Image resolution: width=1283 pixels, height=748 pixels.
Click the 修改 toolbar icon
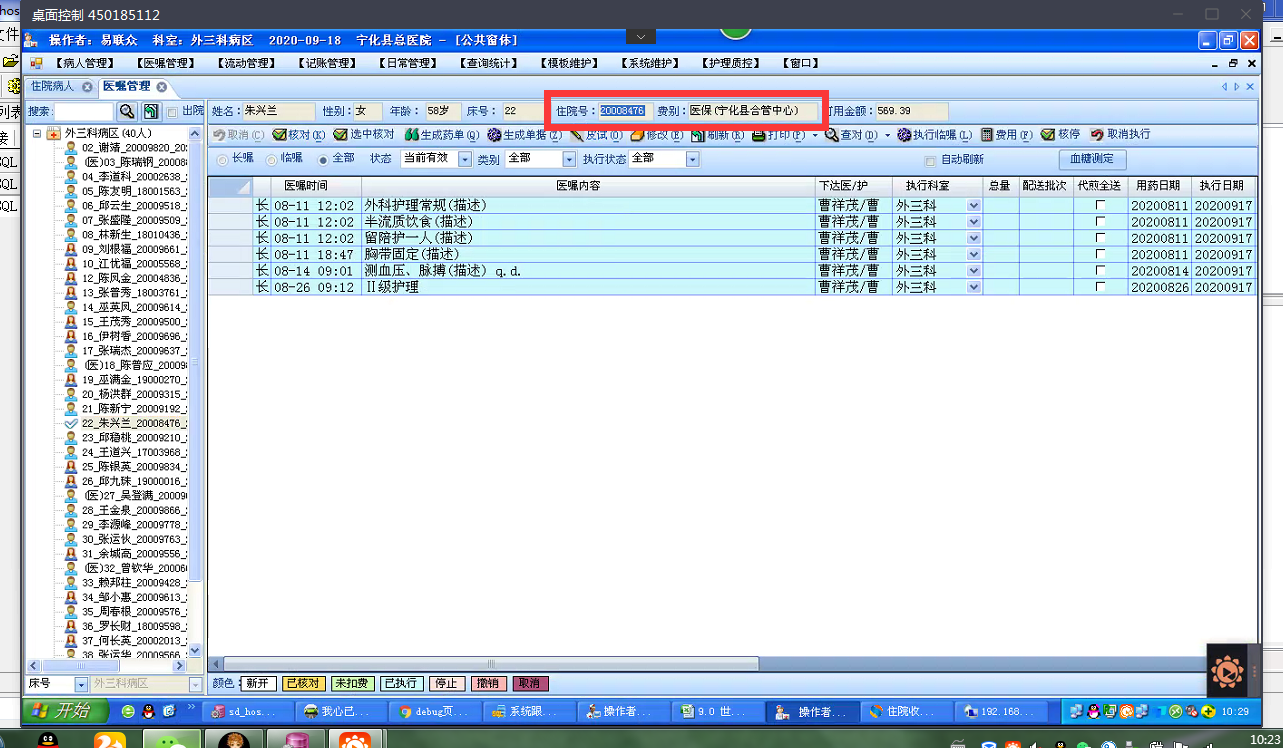[636, 135]
